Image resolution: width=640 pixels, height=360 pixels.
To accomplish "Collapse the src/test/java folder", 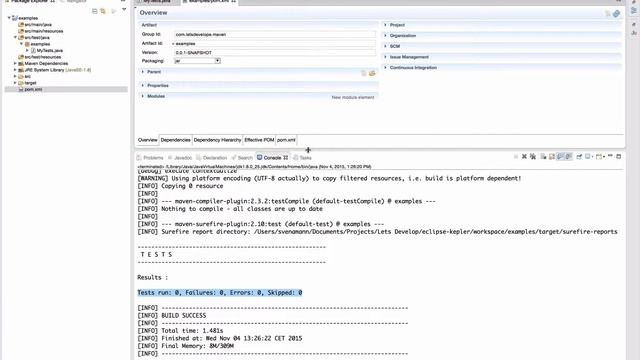I will pyautogui.click(x=16, y=38).
